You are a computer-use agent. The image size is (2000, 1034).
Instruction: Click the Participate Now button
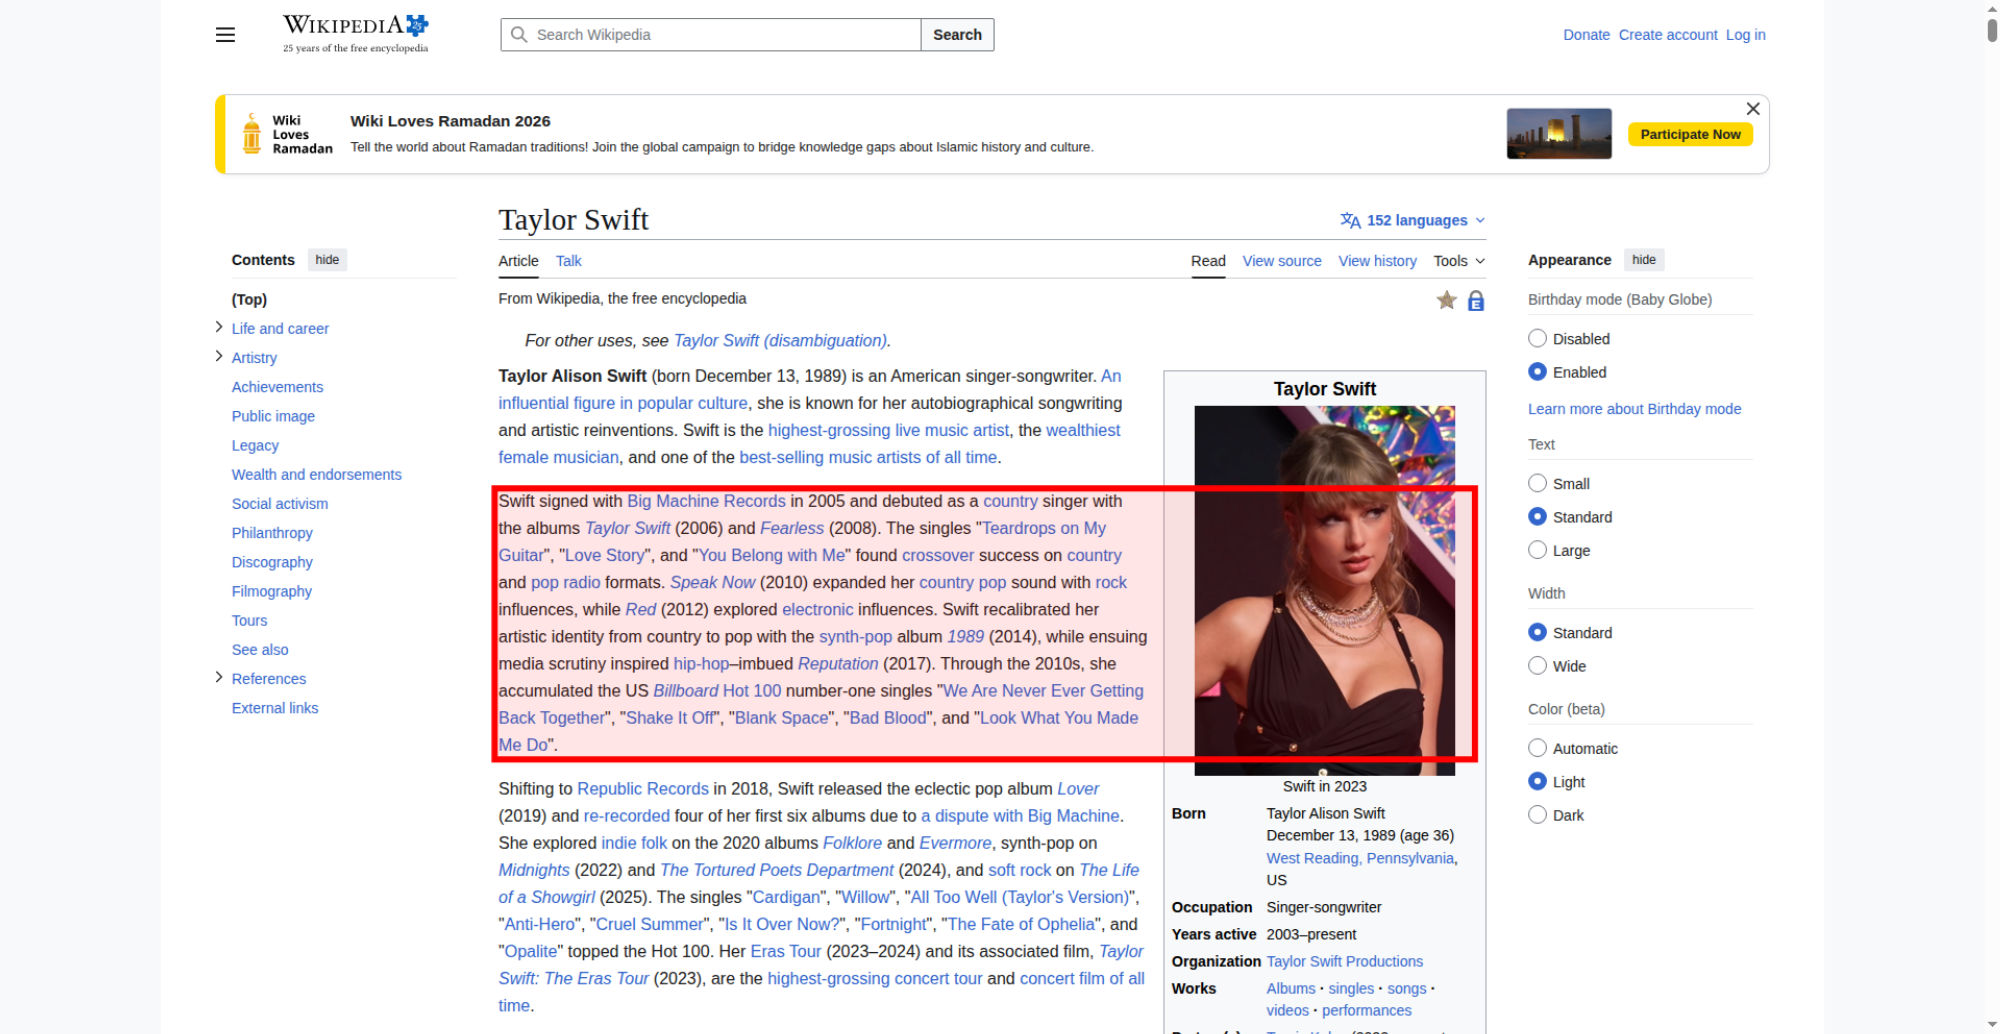1689,134
